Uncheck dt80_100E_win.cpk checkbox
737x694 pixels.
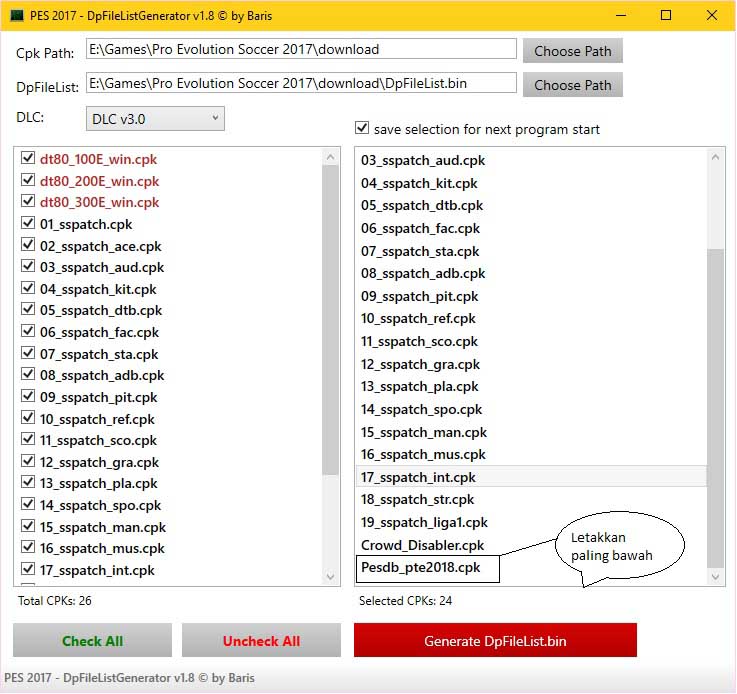[28, 158]
